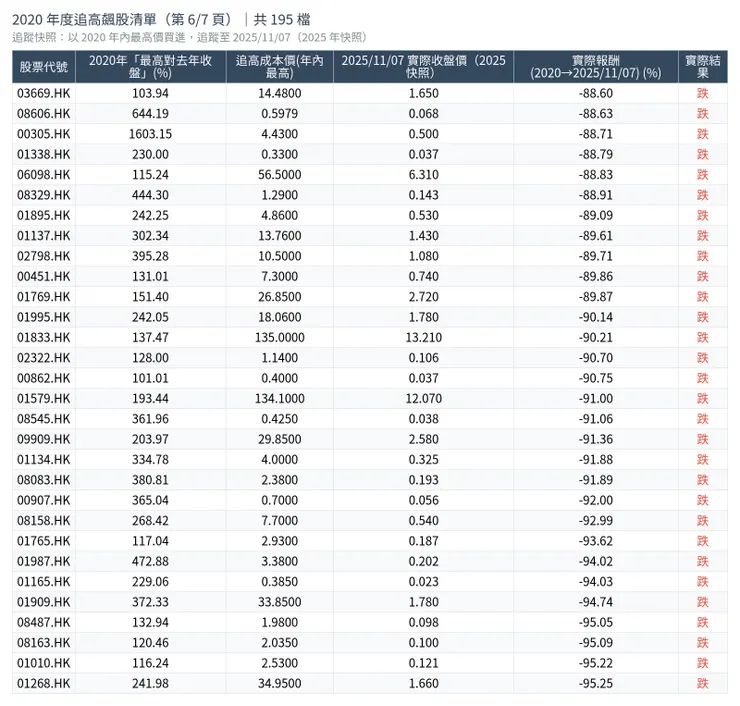Select stock code 01769.HK

(43, 297)
